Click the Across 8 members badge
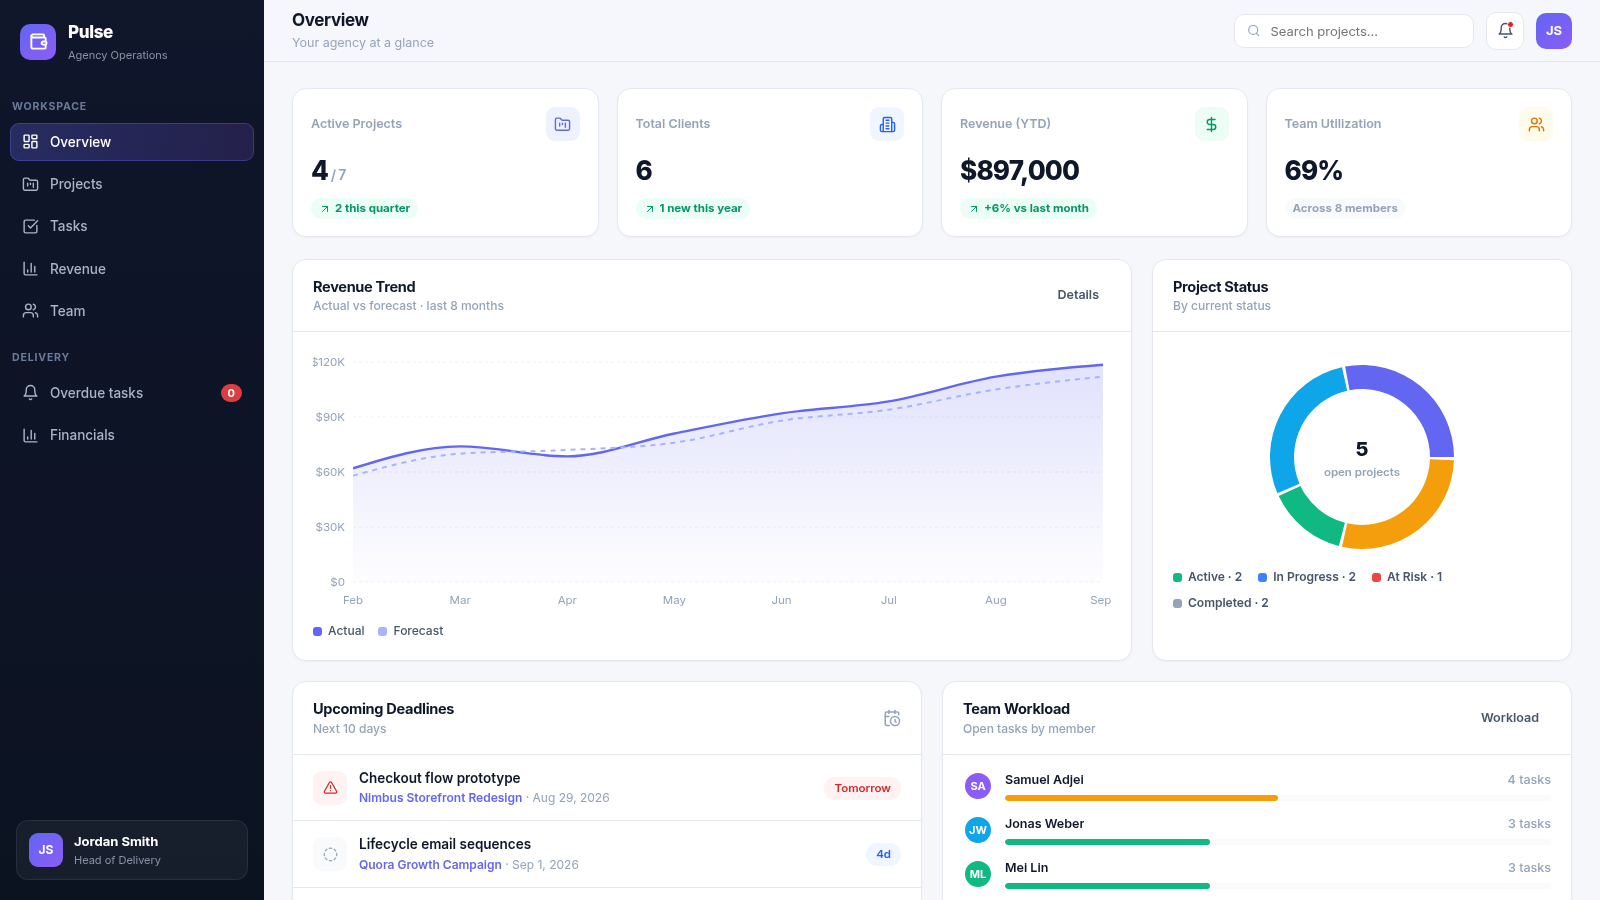1600x900 pixels. (1345, 208)
